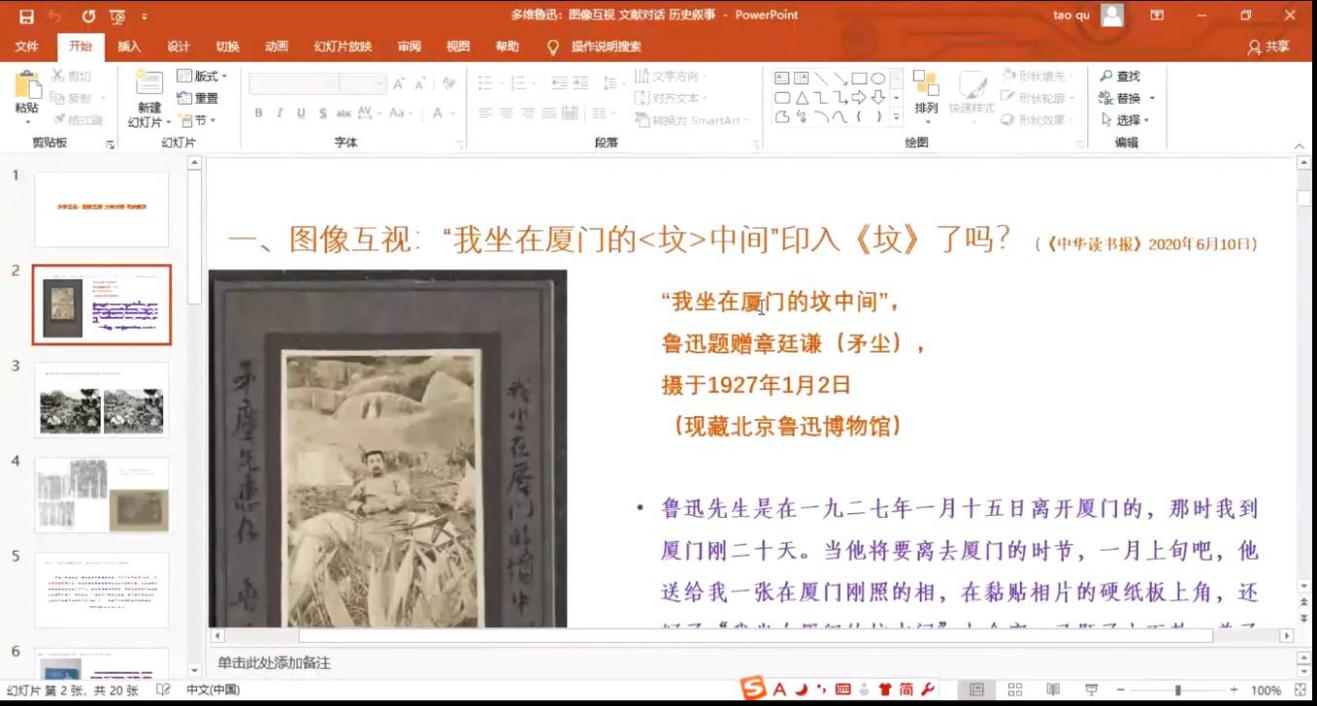The width and height of the screenshot is (1317, 706).
Task: Open the File (文件) tab
Action: click(x=27, y=47)
